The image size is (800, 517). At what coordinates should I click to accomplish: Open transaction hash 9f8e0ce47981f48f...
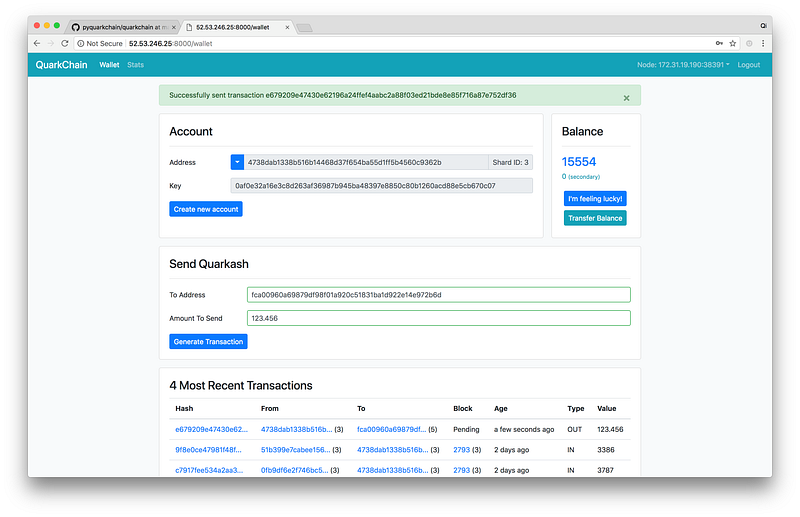click(x=208, y=450)
